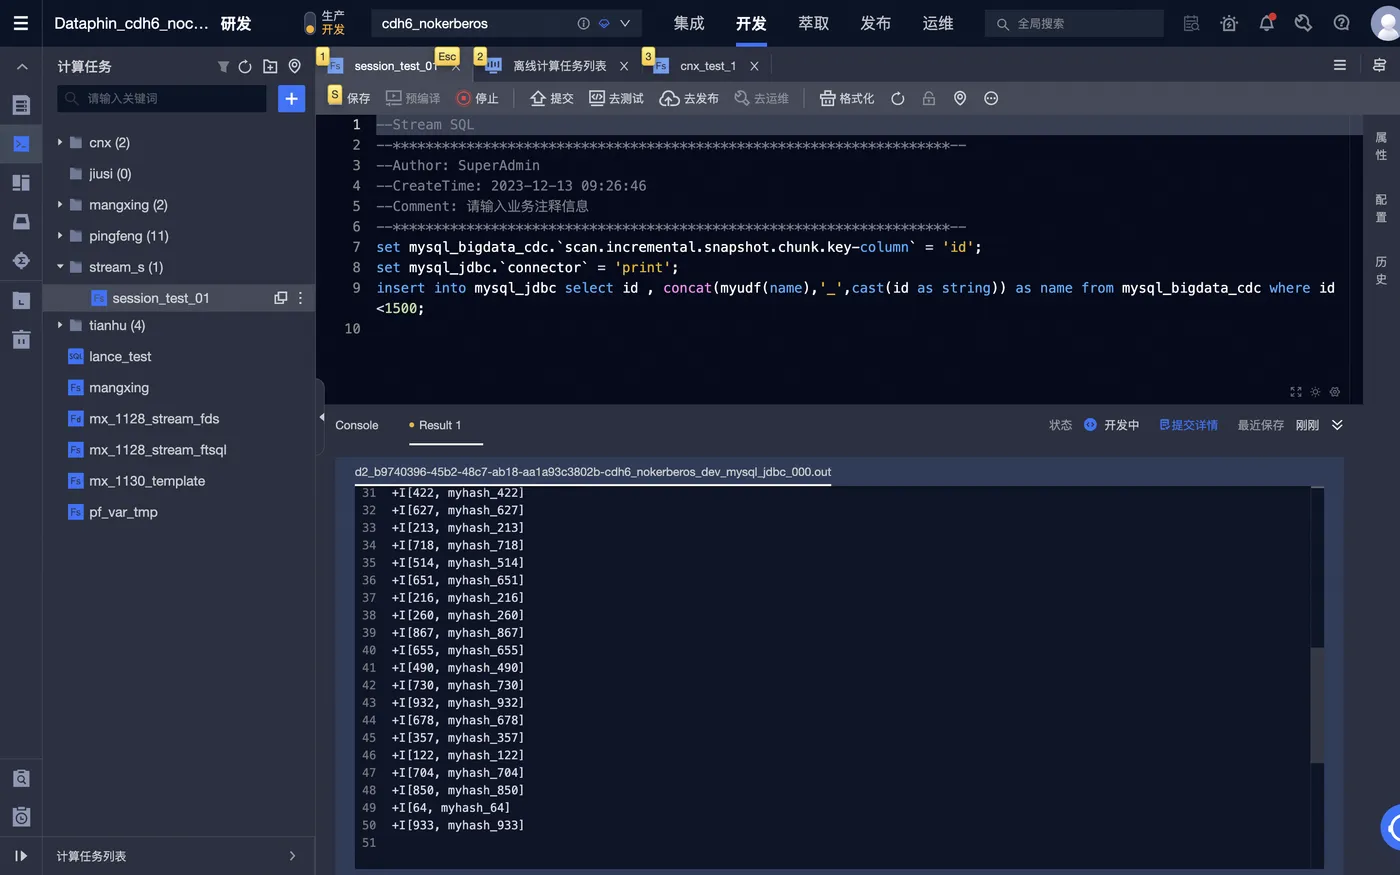
Task: Open the mx_1128_stream_ftsql task
Action: point(158,449)
